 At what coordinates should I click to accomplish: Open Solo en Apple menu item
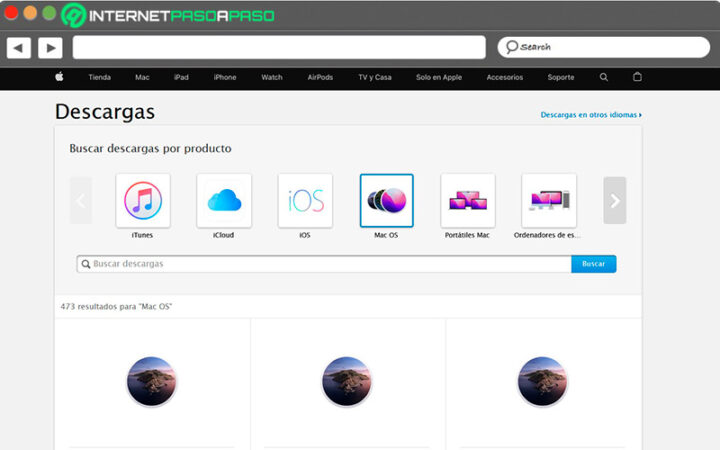(439, 77)
